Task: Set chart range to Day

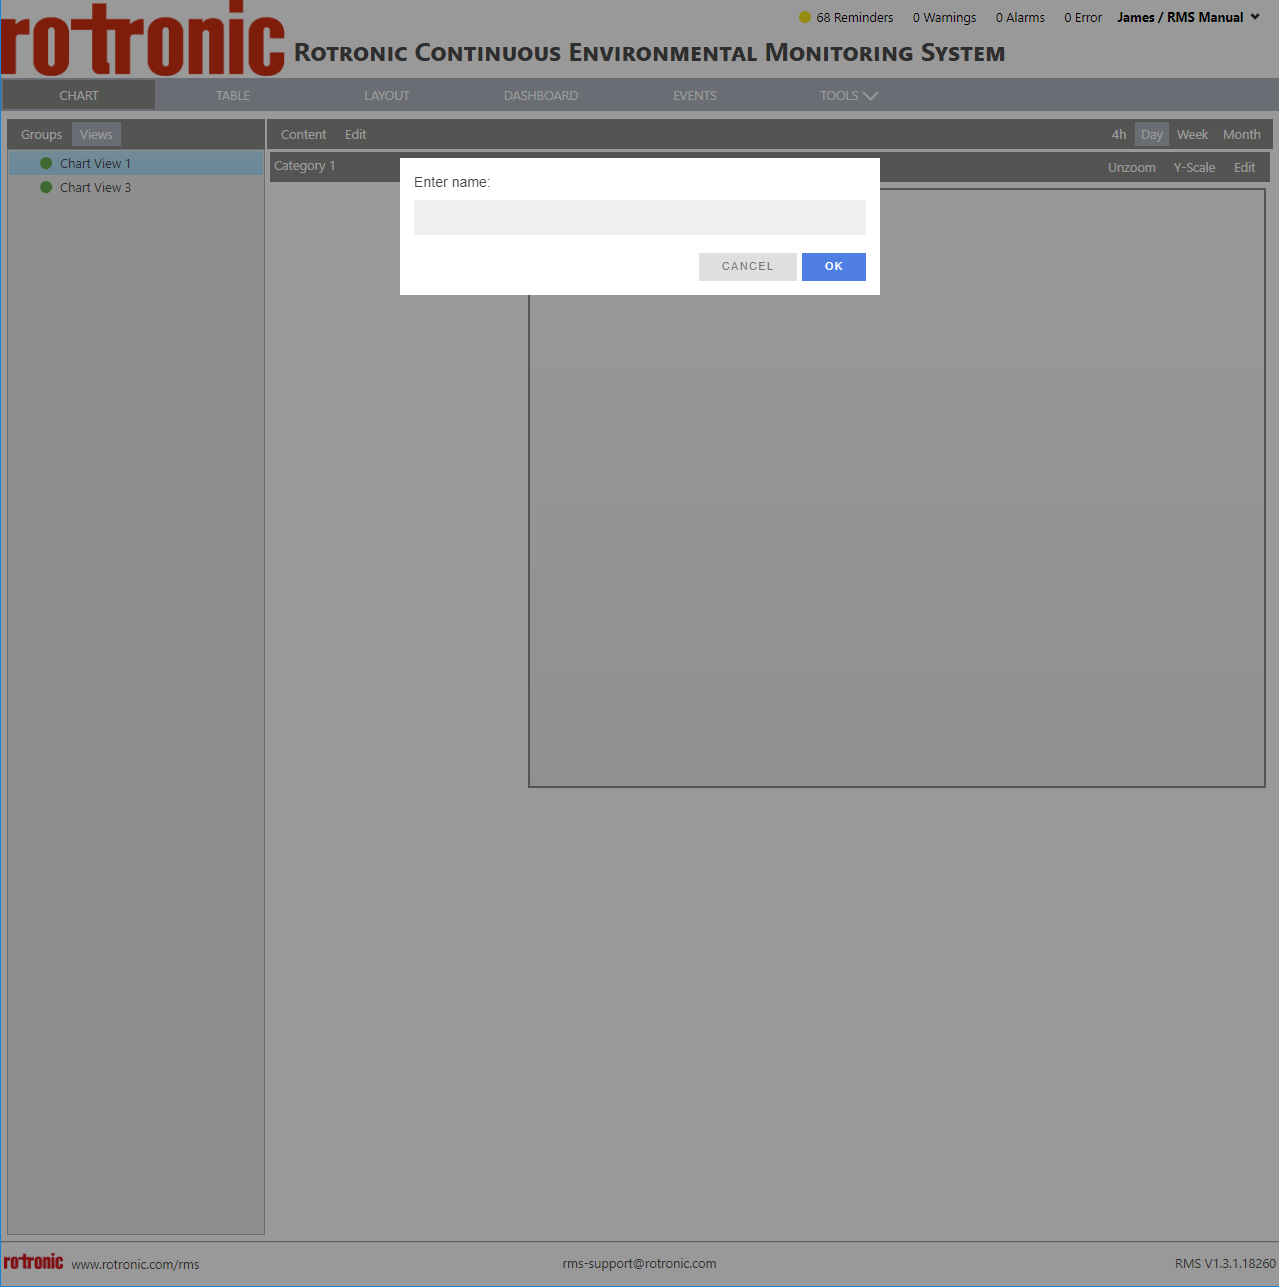Action: pyautogui.click(x=1152, y=135)
